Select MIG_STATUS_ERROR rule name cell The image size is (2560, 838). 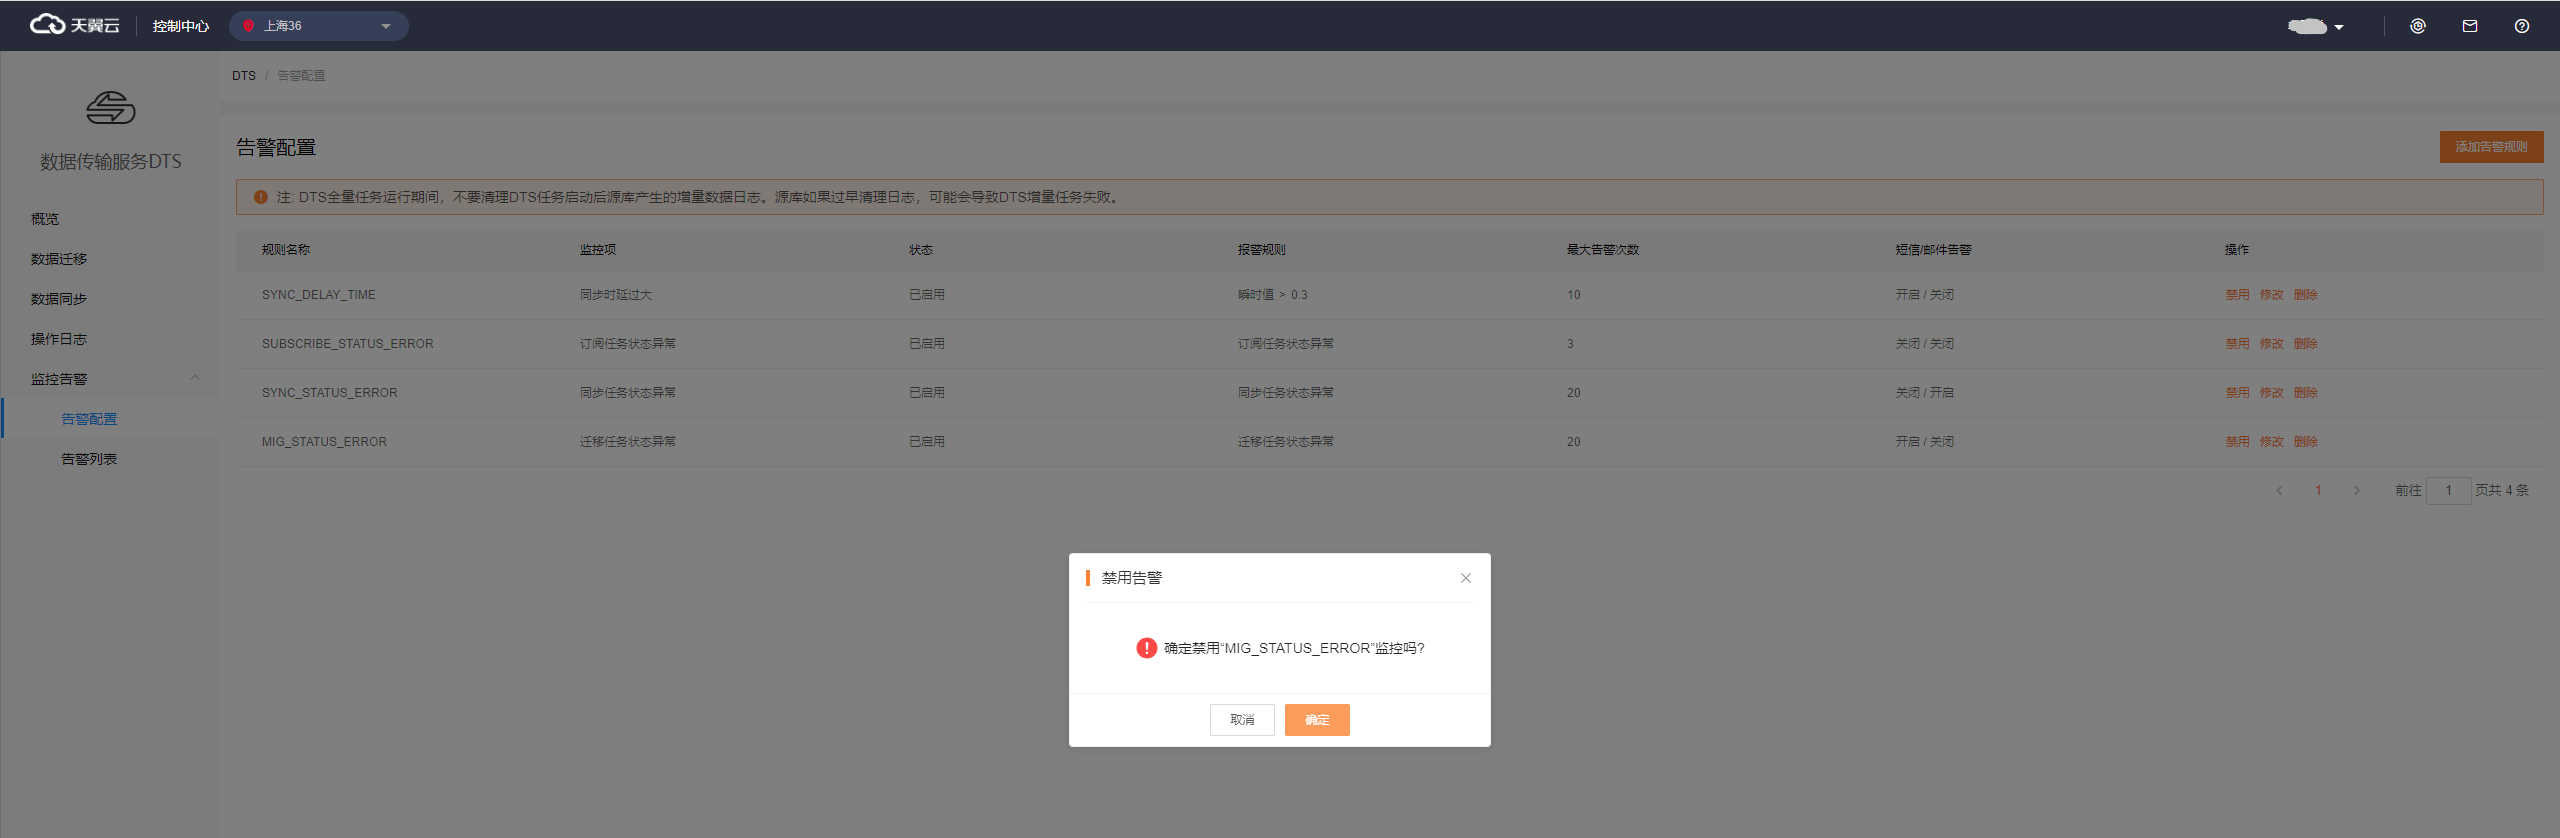tap(324, 442)
